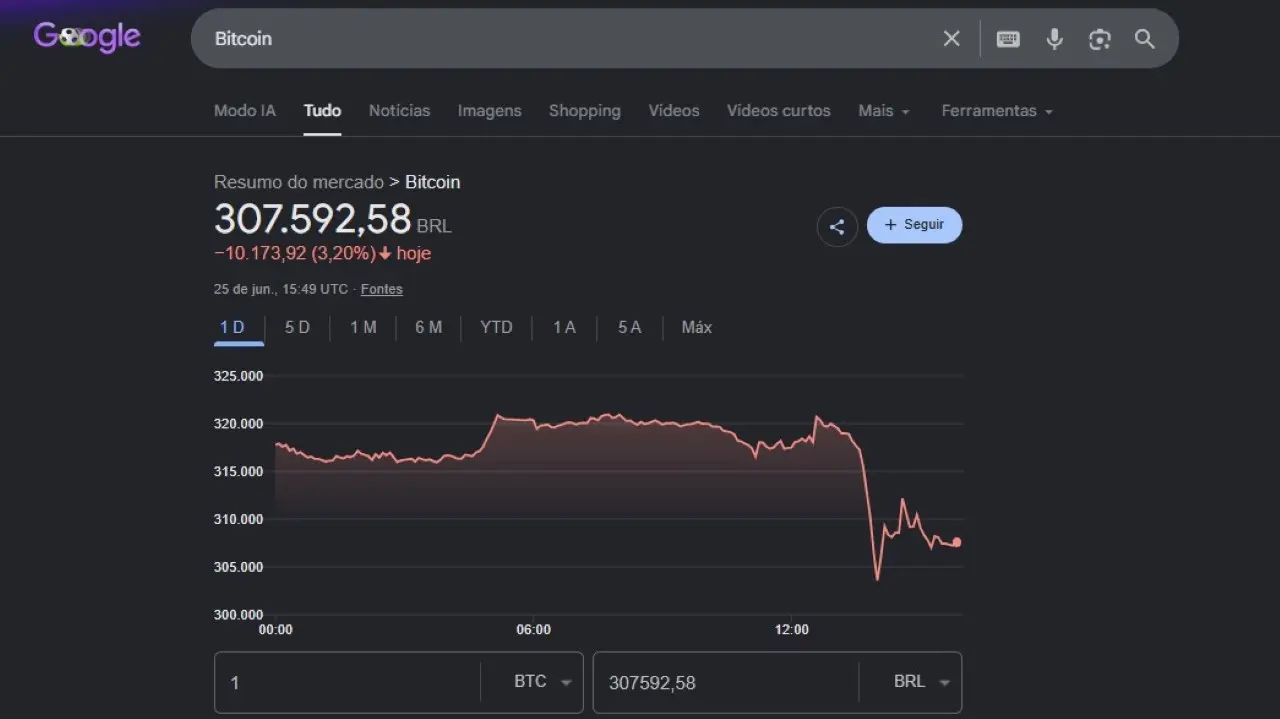Share the Bitcoin market summary
Viewport: 1280px width, 719px height.
tap(837, 227)
